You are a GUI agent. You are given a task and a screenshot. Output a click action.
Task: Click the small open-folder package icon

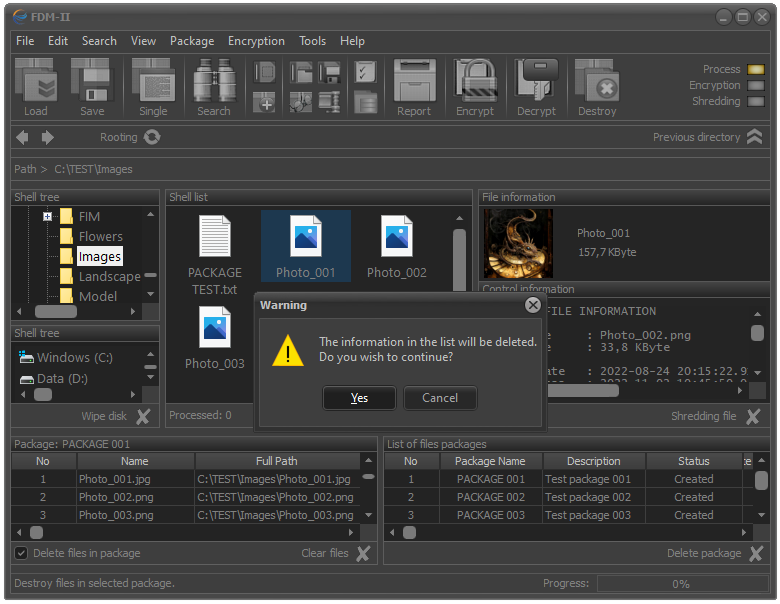pos(301,72)
